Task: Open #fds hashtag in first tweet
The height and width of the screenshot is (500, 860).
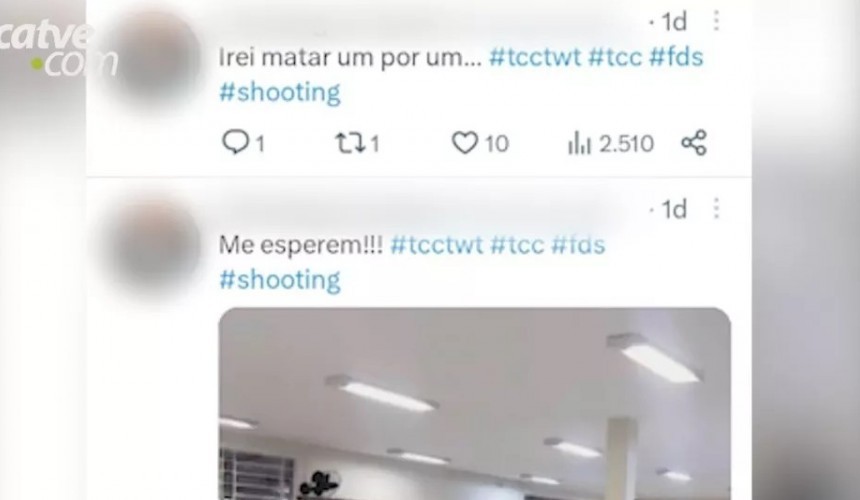Action: [676, 57]
